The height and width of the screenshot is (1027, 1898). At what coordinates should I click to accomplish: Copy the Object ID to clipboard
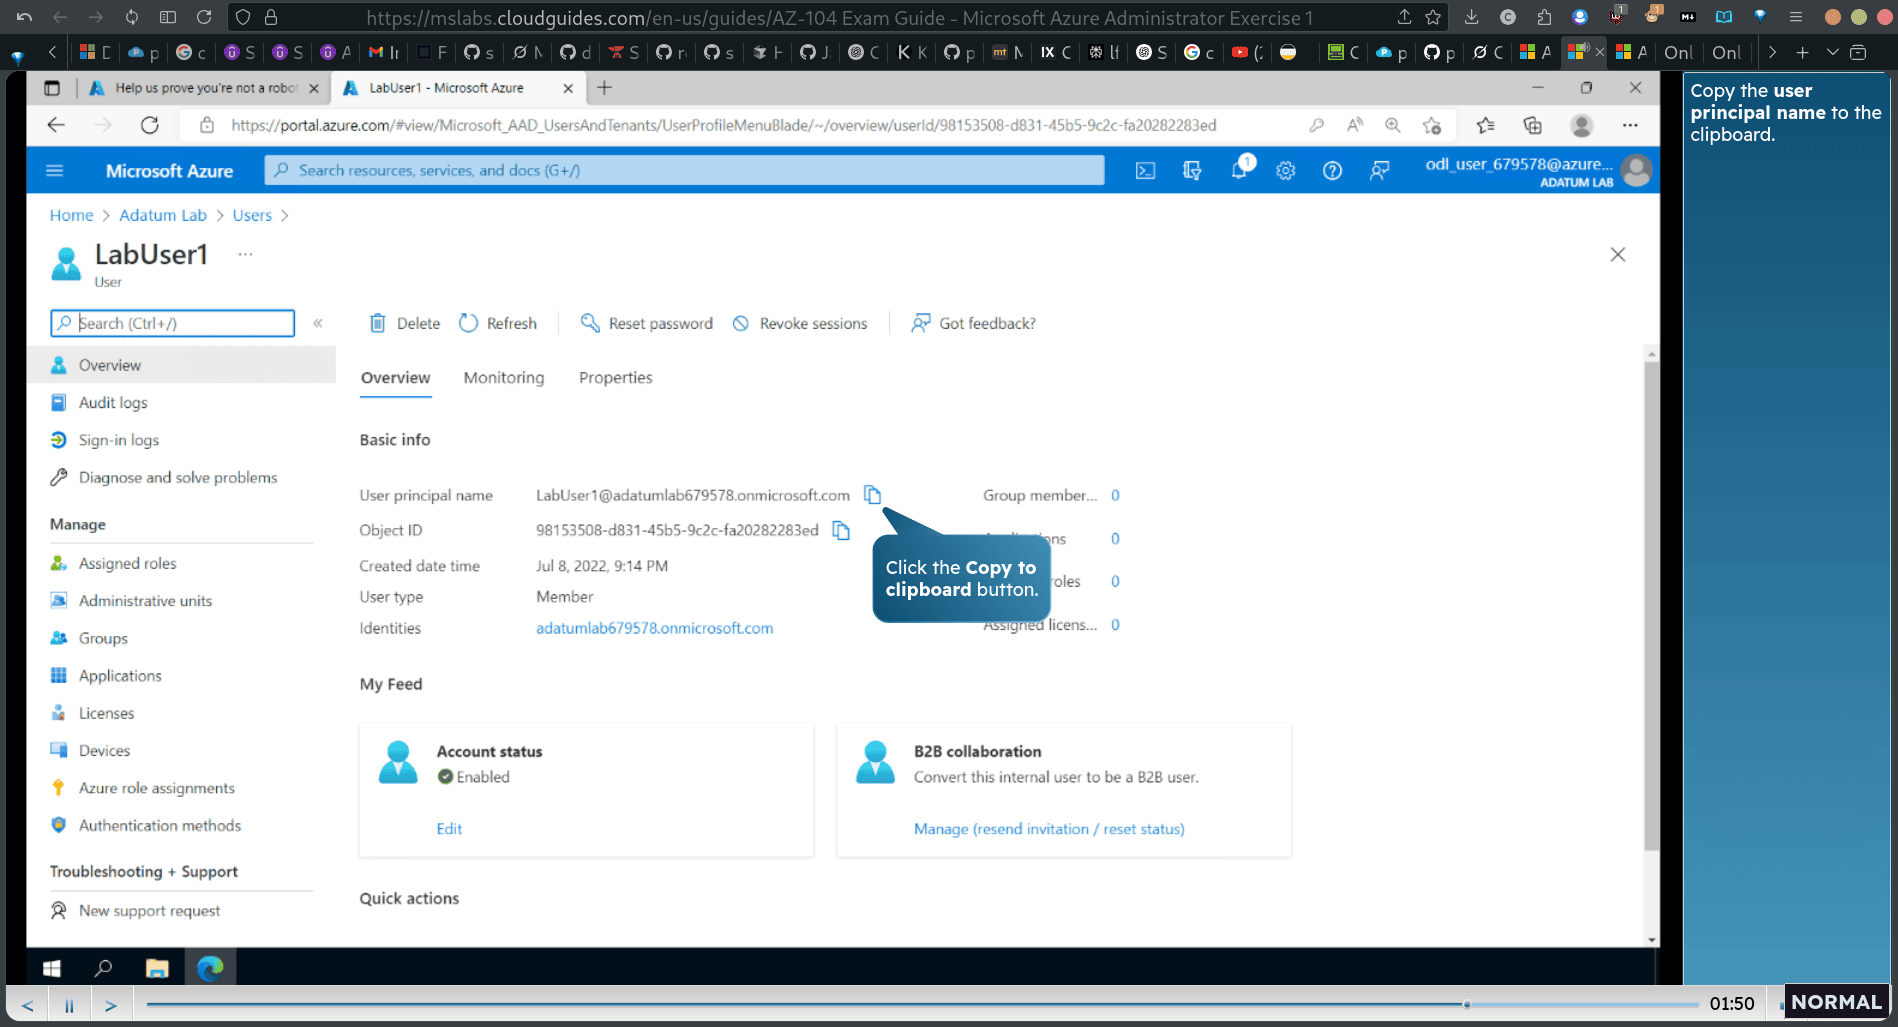(841, 530)
